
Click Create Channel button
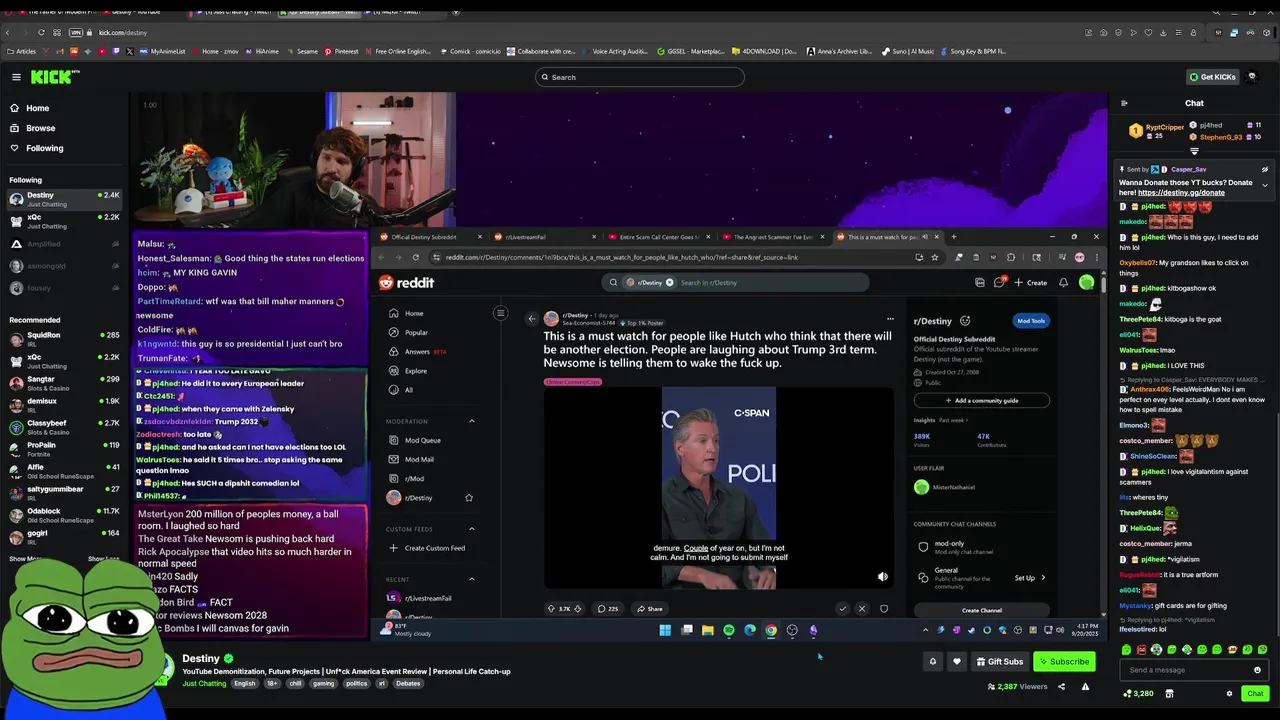click(x=982, y=610)
